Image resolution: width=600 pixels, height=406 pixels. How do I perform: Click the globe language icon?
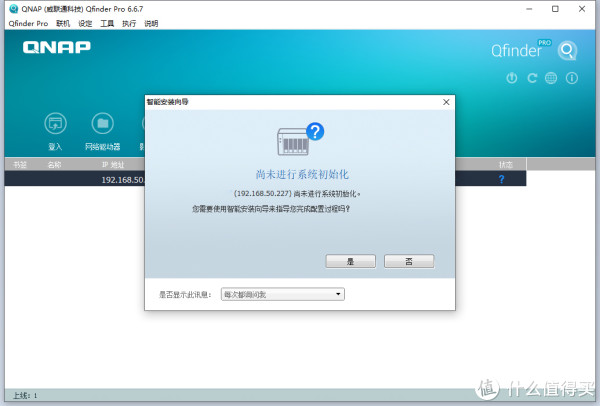(x=551, y=78)
